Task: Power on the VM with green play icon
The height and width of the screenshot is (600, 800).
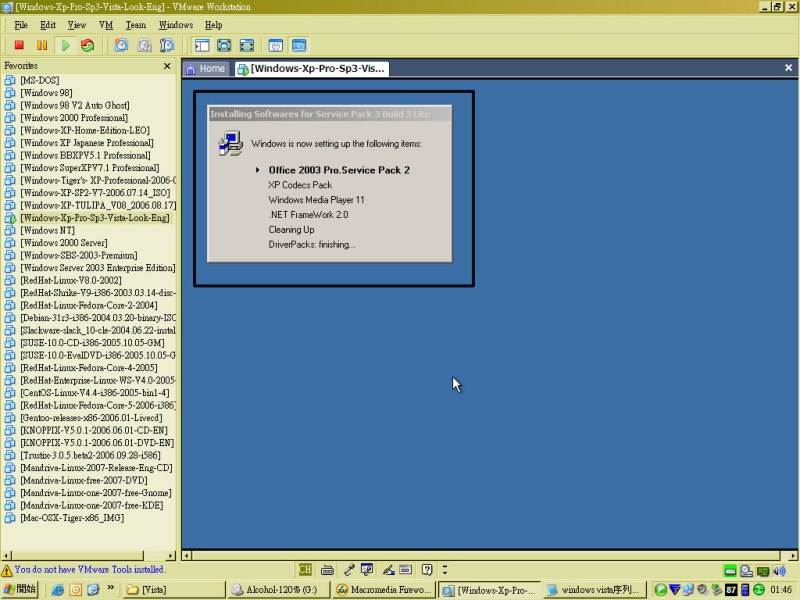Action: pos(65,45)
